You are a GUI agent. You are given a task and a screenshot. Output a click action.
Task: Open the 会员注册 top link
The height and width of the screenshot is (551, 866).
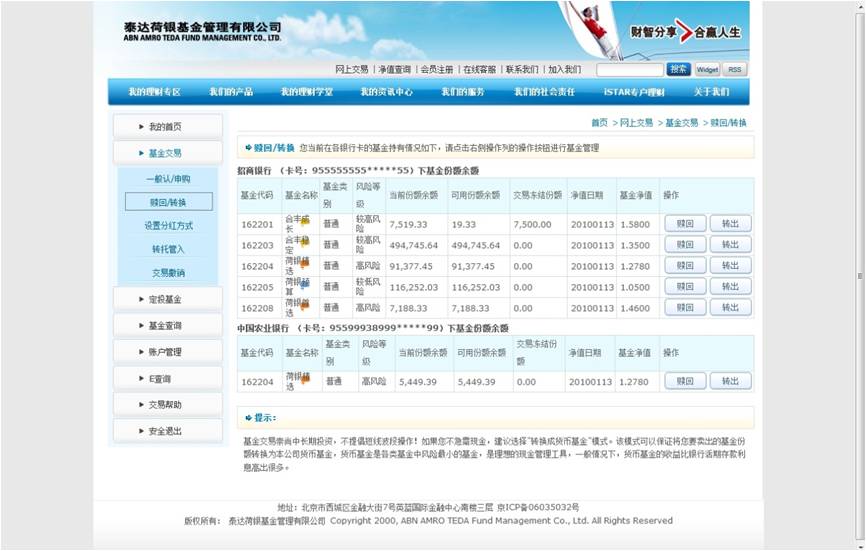tap(437, 70)
